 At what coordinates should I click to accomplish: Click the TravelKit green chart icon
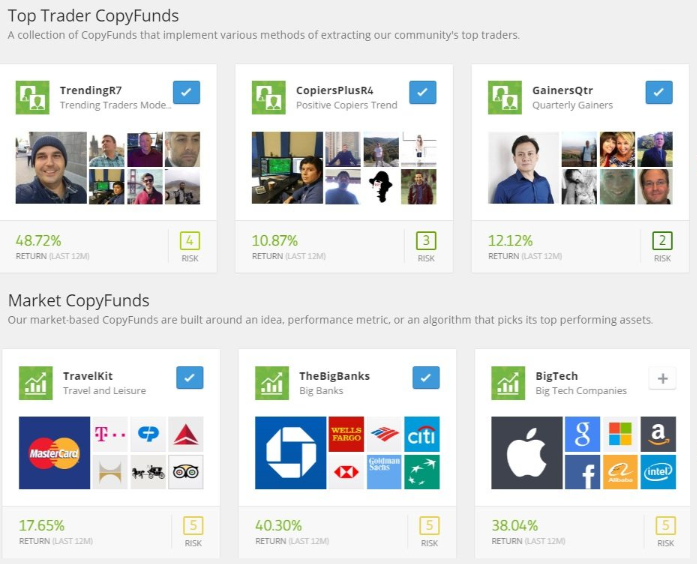pos(36,383)
